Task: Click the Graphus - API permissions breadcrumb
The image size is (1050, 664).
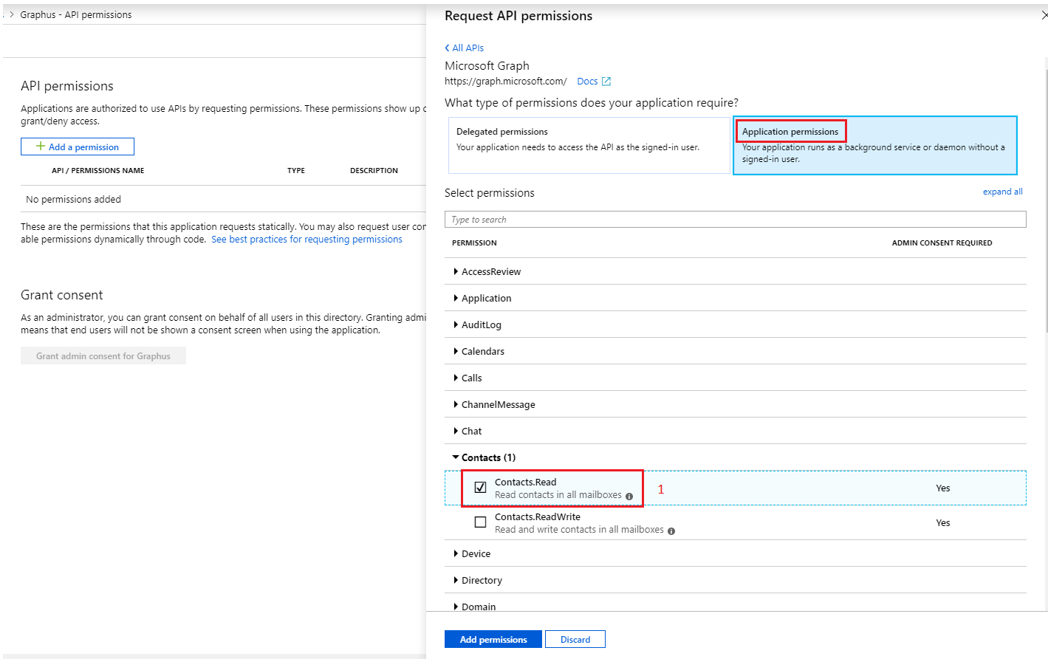Action: point(76,15)
